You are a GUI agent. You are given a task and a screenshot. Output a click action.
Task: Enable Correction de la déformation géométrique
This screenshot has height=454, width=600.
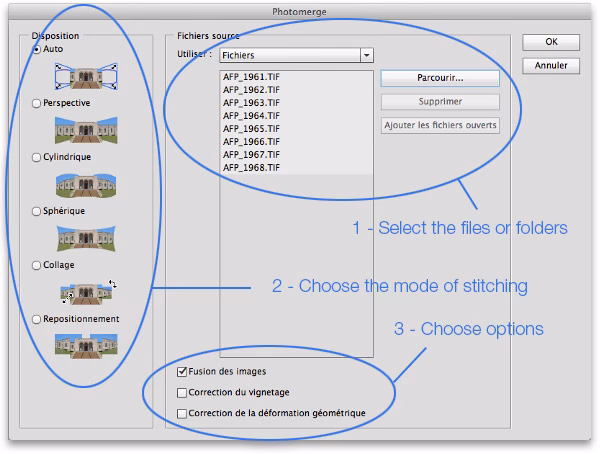pos(182,414)
